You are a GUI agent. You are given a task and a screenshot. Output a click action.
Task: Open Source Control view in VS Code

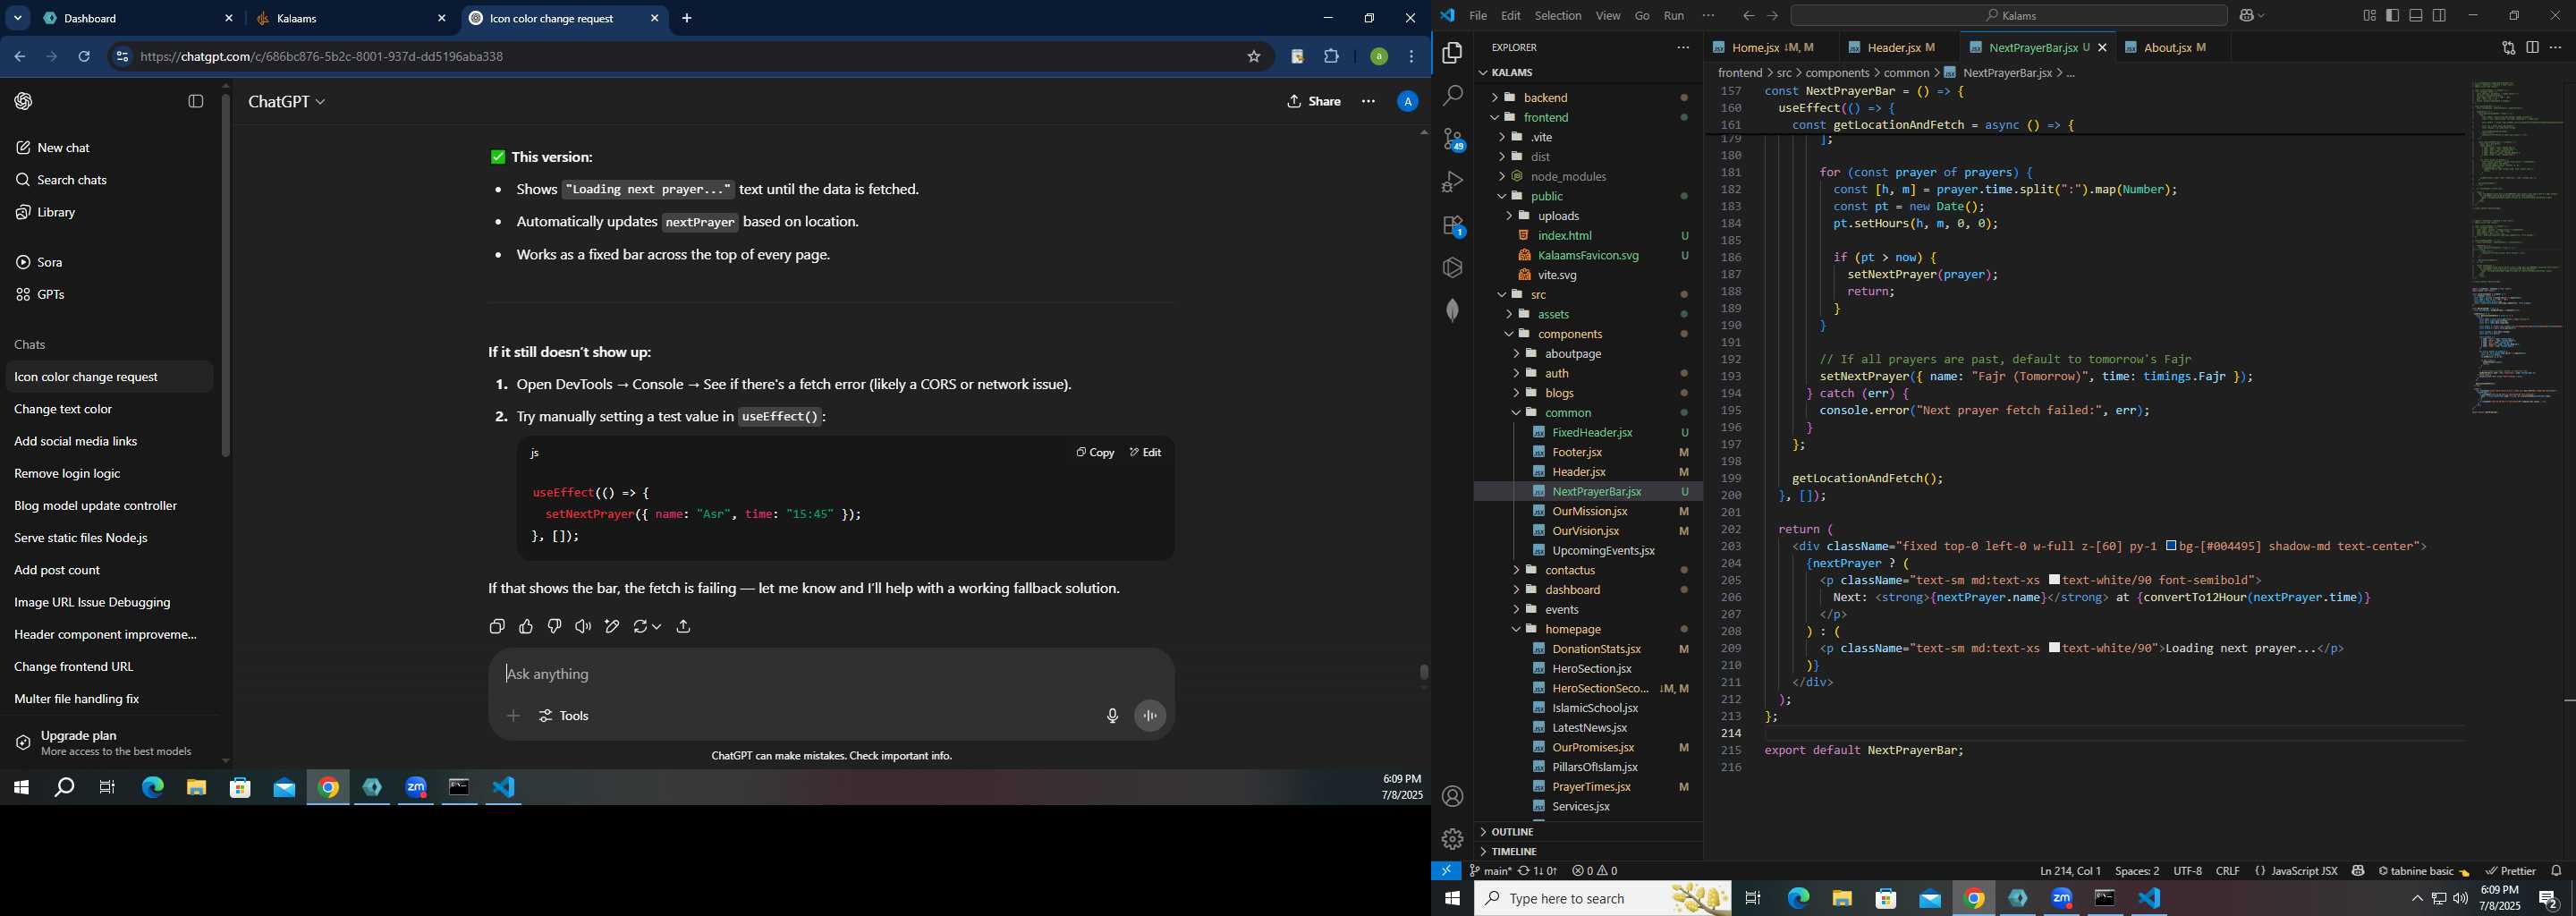click(1453, 139)
